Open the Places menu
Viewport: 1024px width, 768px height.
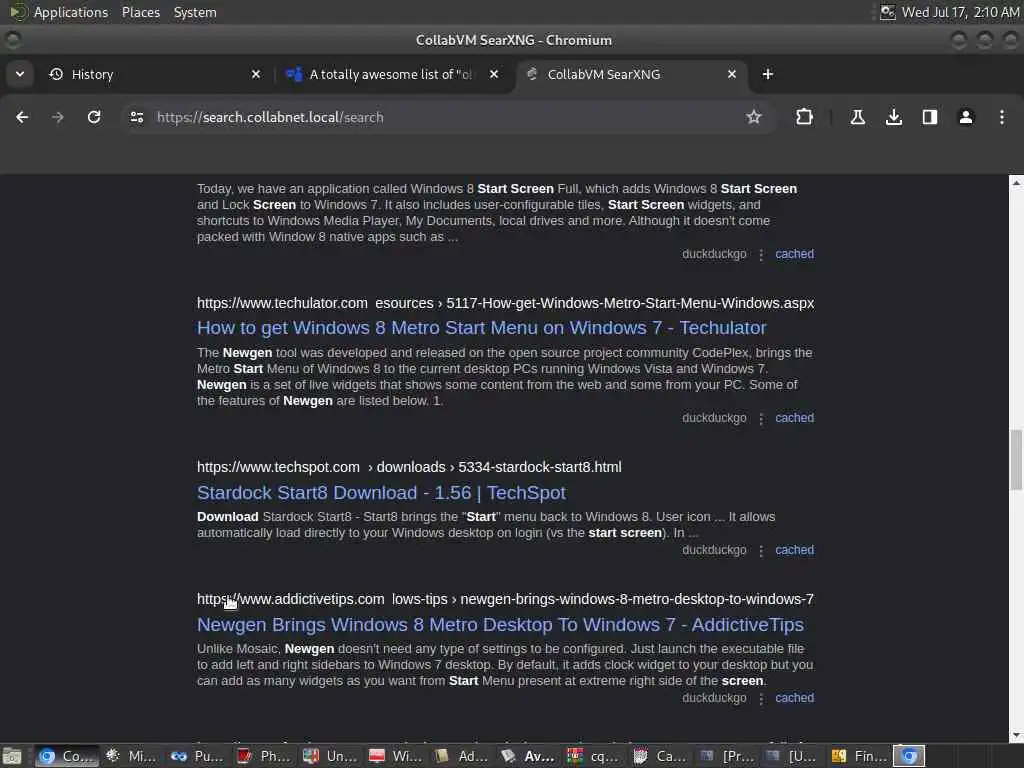click(x=140, y=12)
